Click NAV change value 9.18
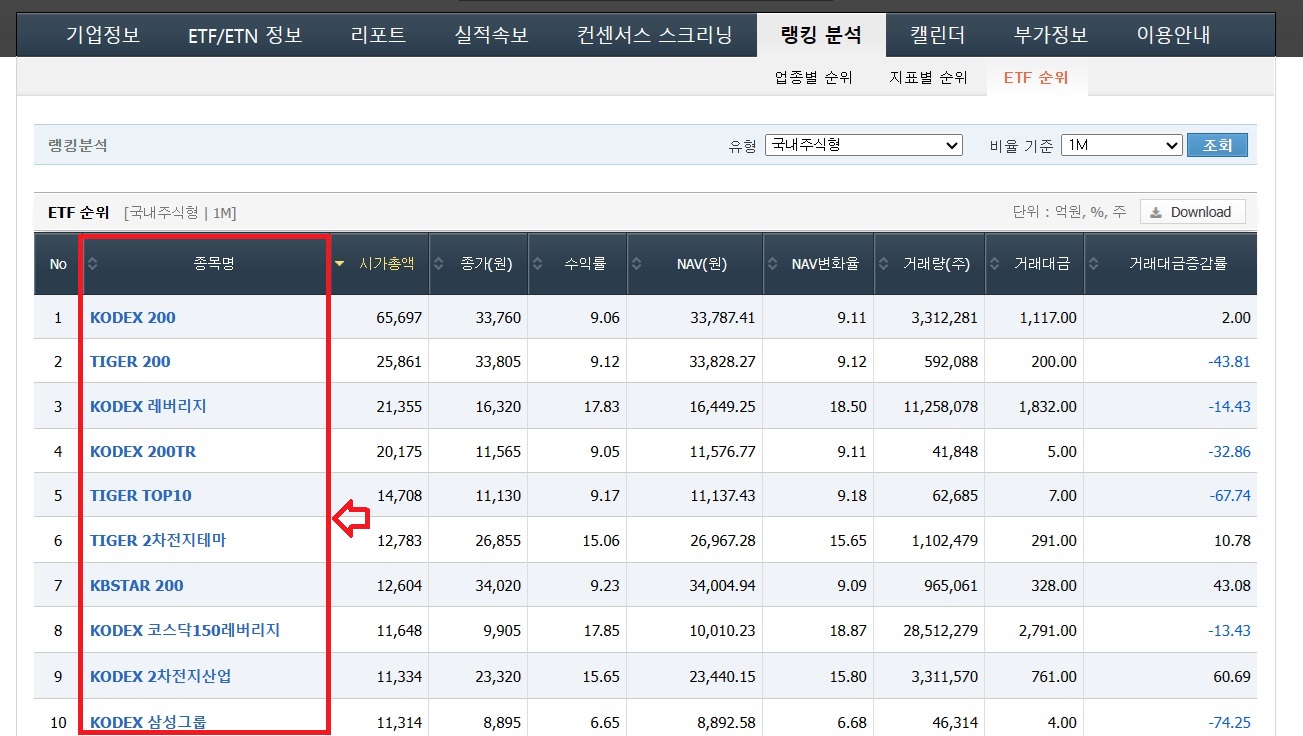Screen dimensions: 1303x736 [850, 496]
